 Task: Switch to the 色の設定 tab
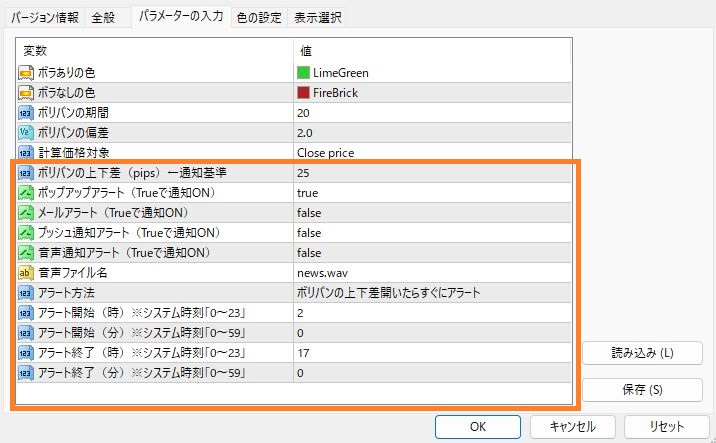point(259,17)
